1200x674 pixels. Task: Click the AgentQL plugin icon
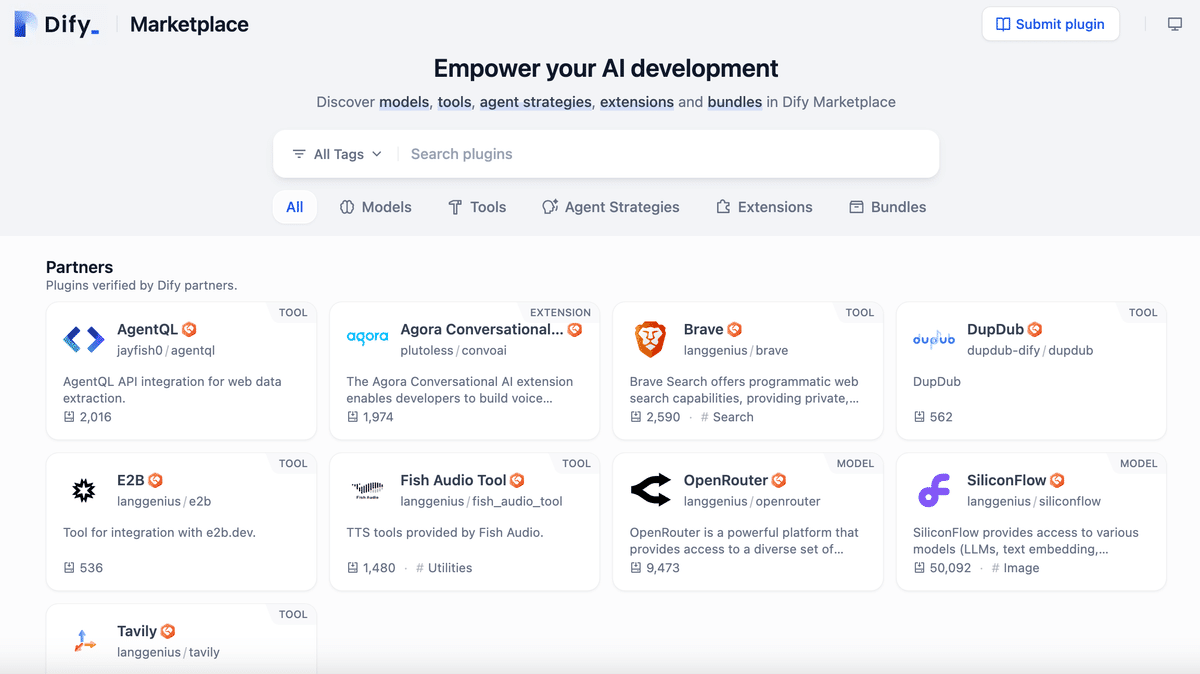(x=84, y=339)
